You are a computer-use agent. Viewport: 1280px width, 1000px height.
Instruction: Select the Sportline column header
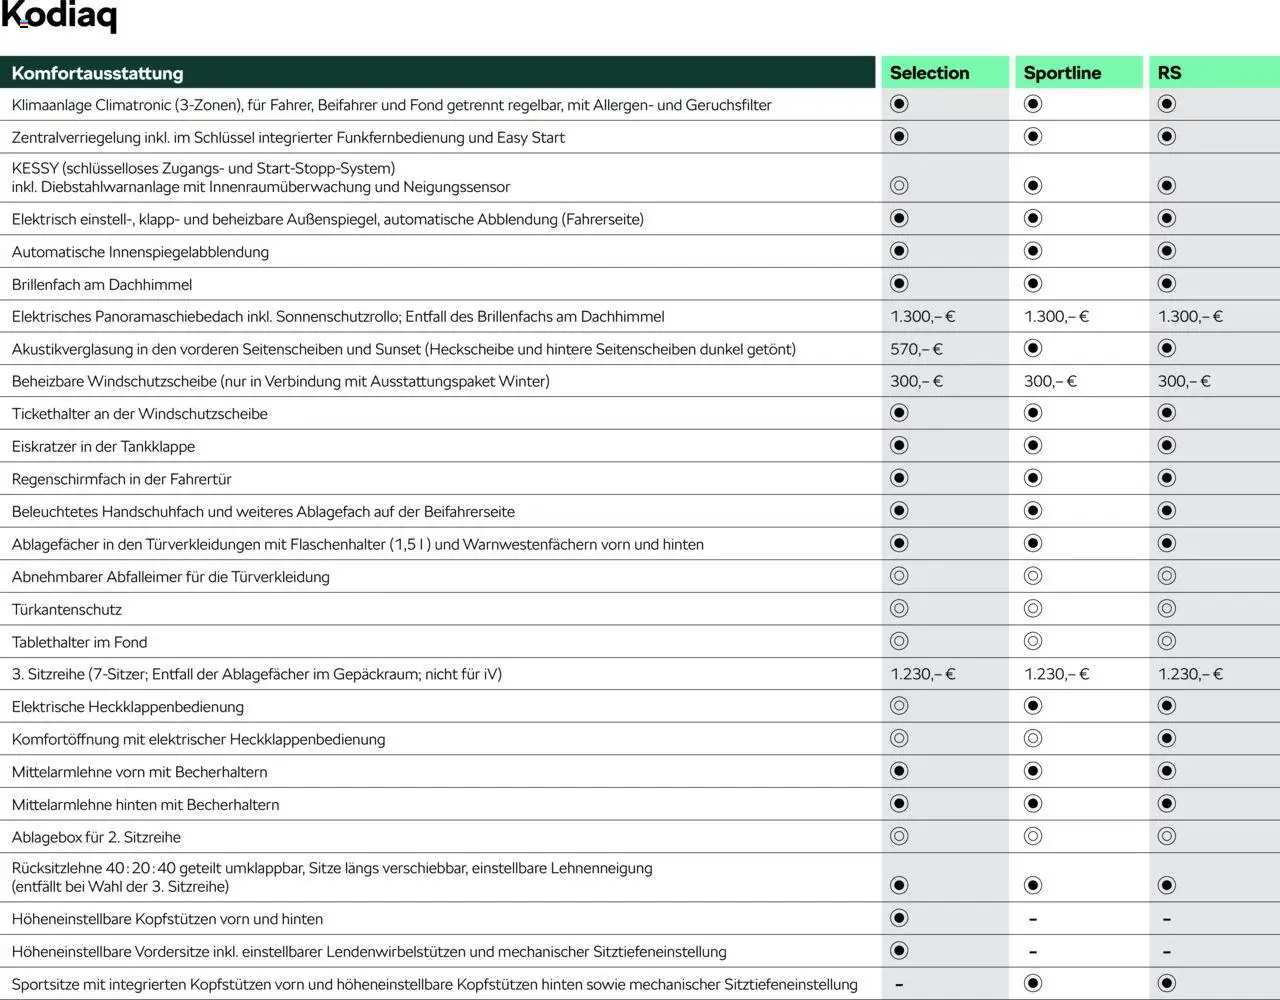(x=1062, y=73)
